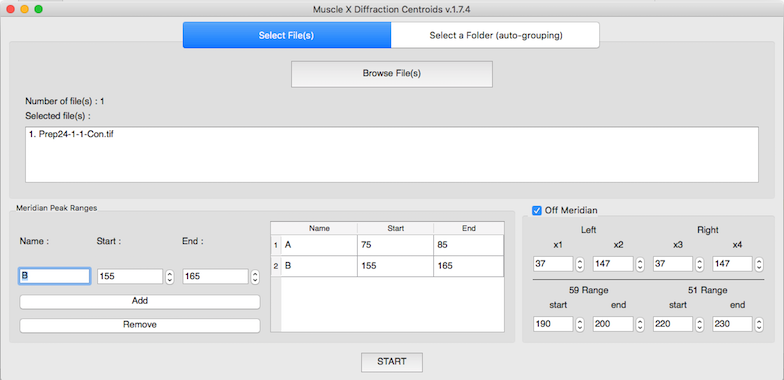Click the 59 Range start stepper
This screenshot has width=784, height=380.
click(580, 324)
